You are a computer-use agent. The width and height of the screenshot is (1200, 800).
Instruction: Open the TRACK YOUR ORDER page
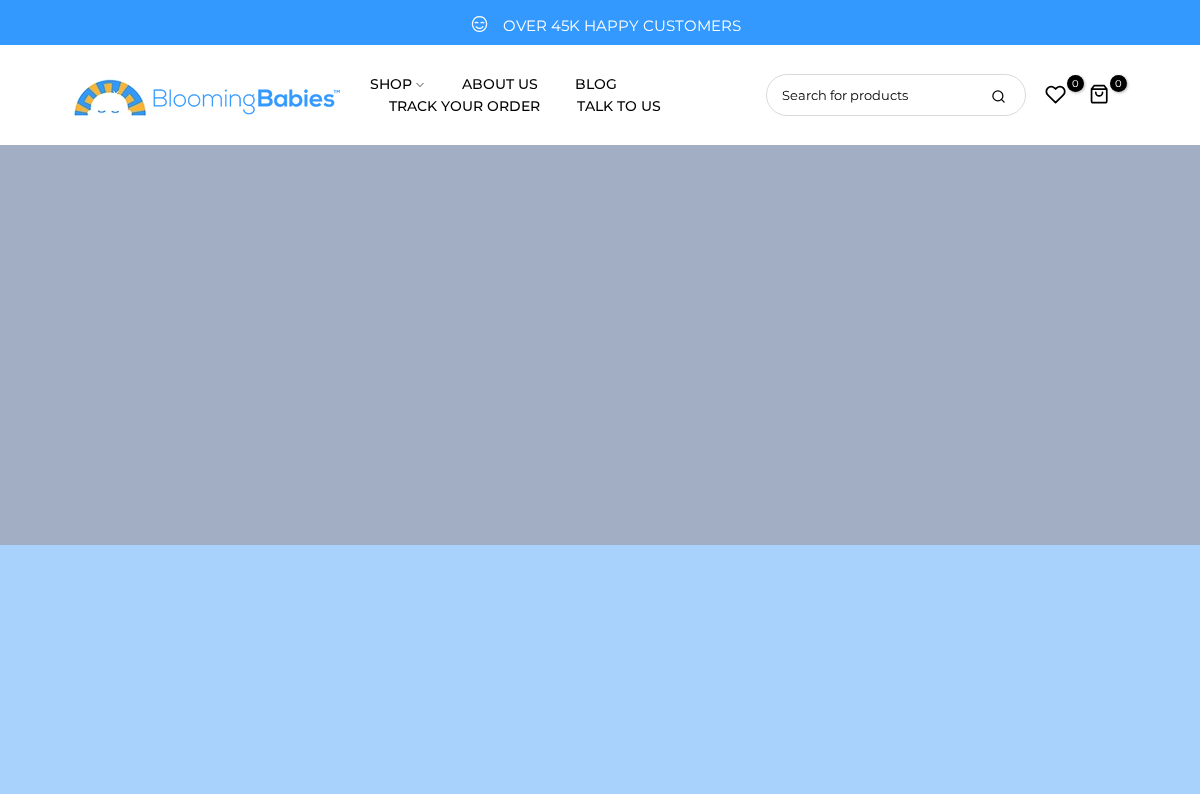464,106
